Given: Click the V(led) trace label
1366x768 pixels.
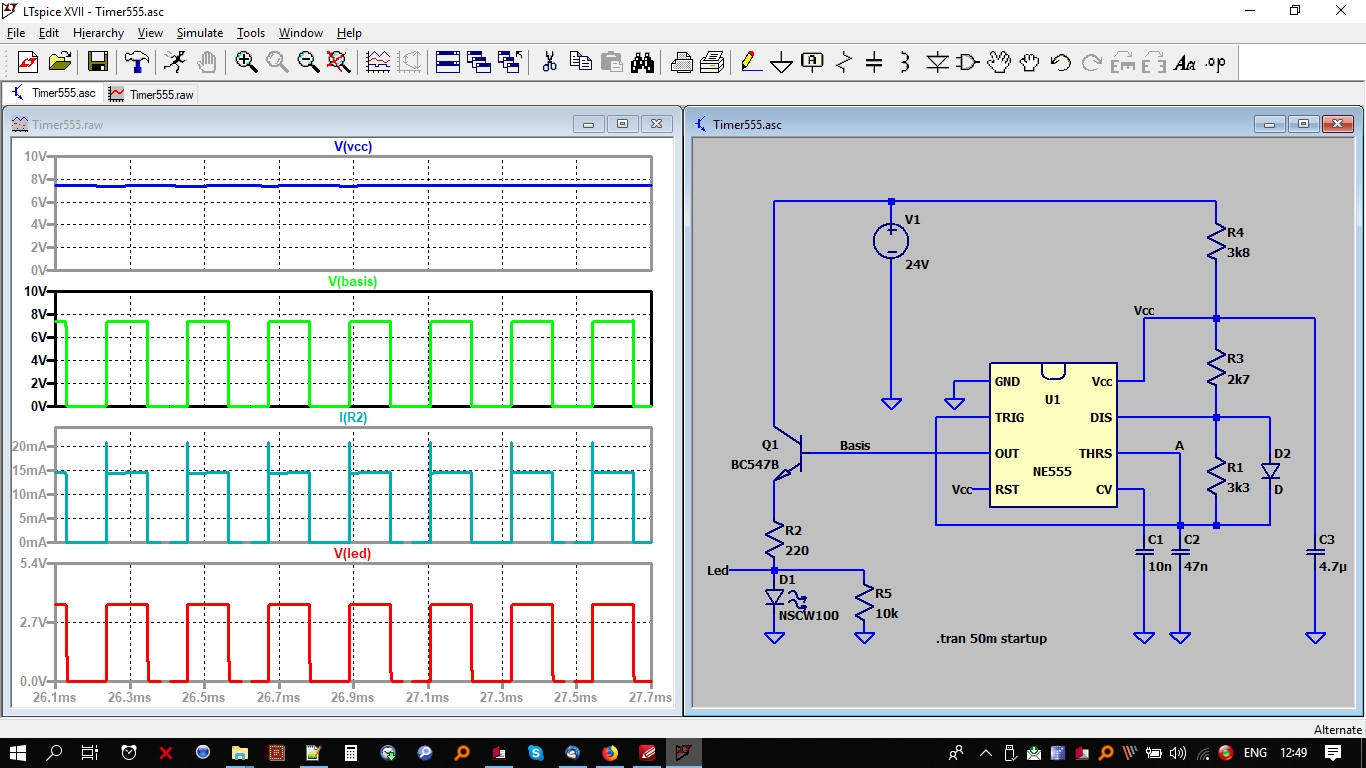Looking at the screenshot, I should pyautogui.click(x=352, y=553).
